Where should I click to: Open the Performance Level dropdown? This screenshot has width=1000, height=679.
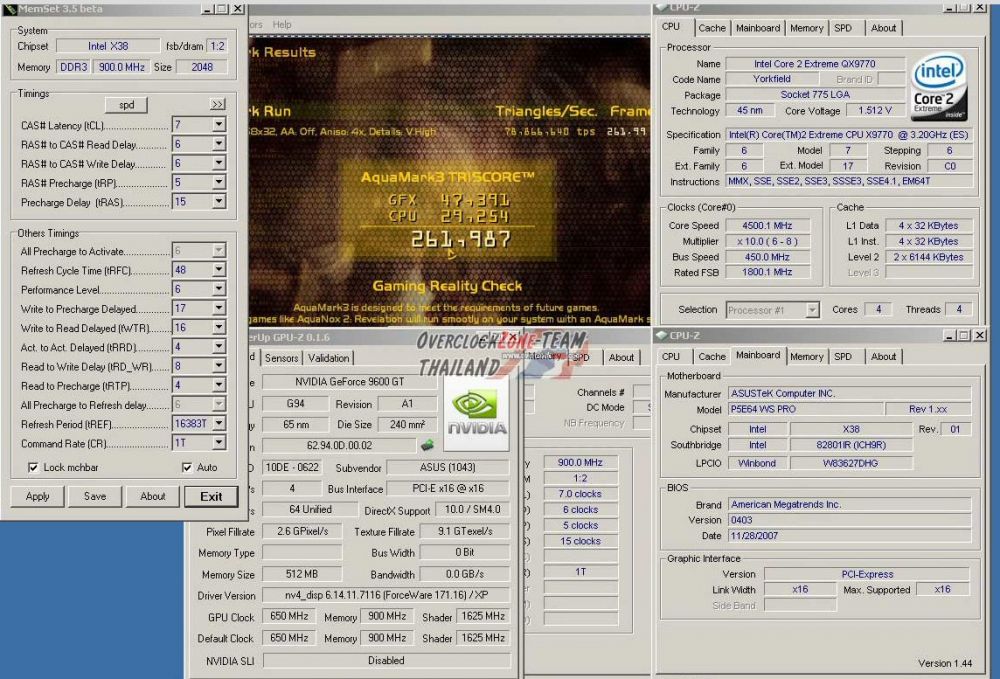tap(219, 289)
